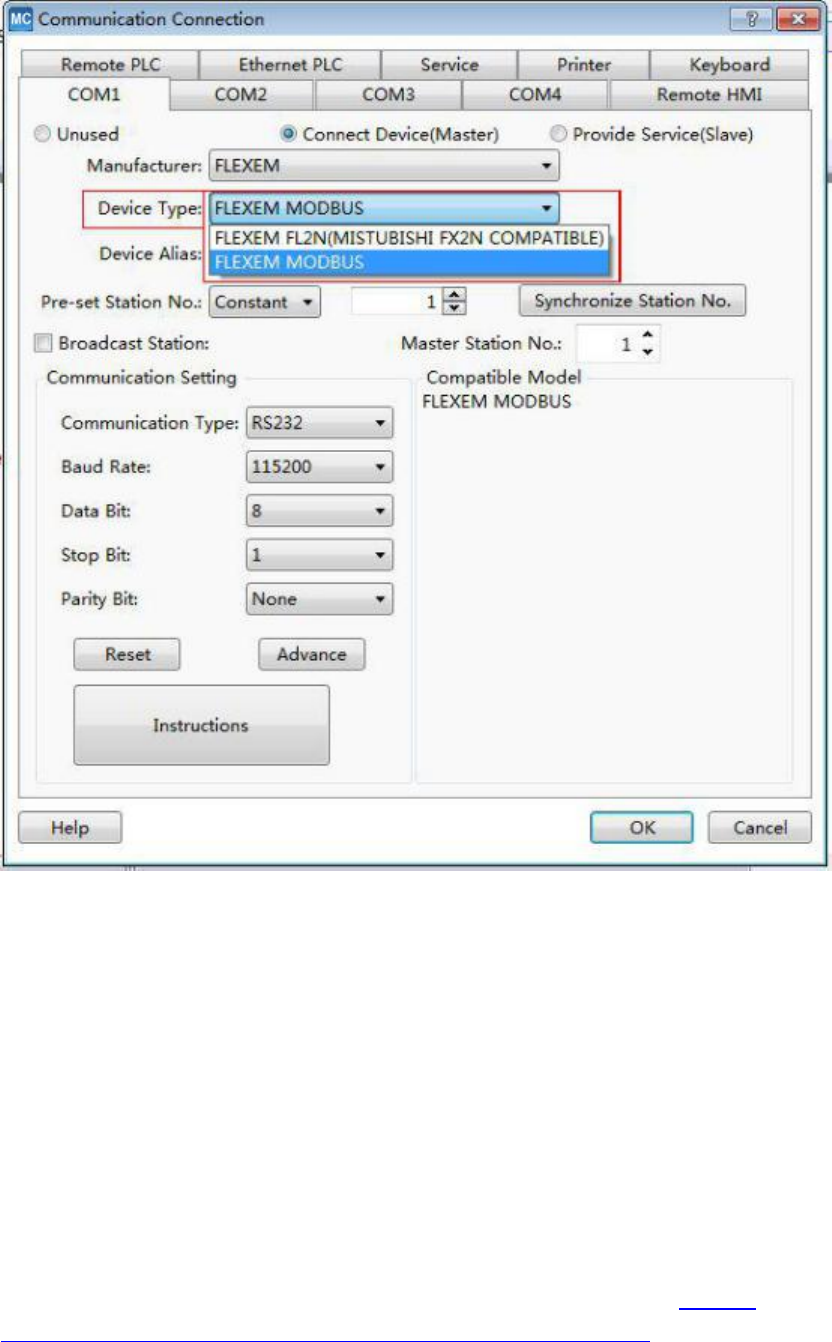Open the COM3 tab

point(388,95)
